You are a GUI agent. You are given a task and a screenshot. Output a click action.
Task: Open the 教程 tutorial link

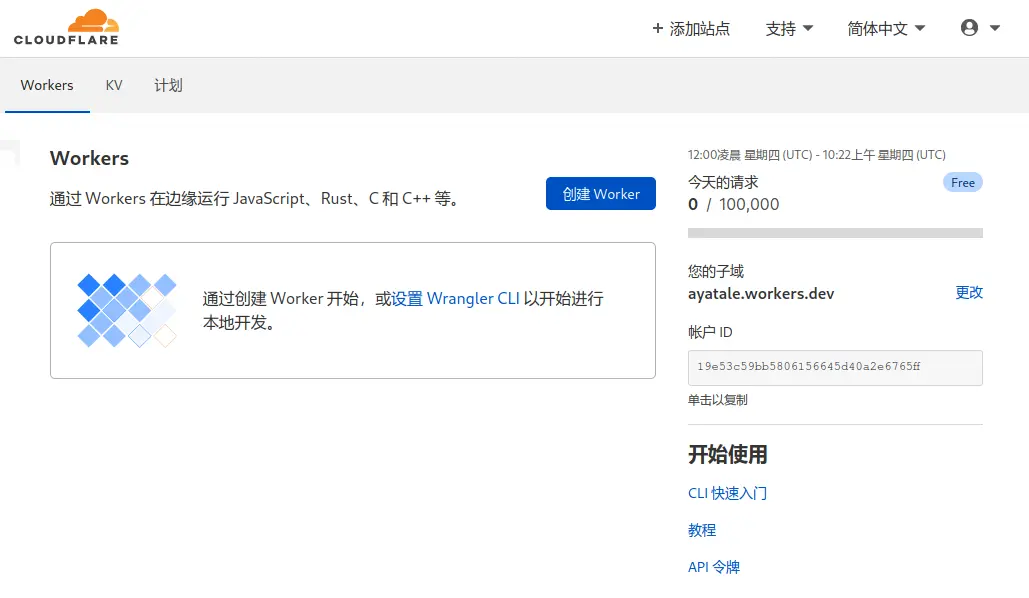702,530
